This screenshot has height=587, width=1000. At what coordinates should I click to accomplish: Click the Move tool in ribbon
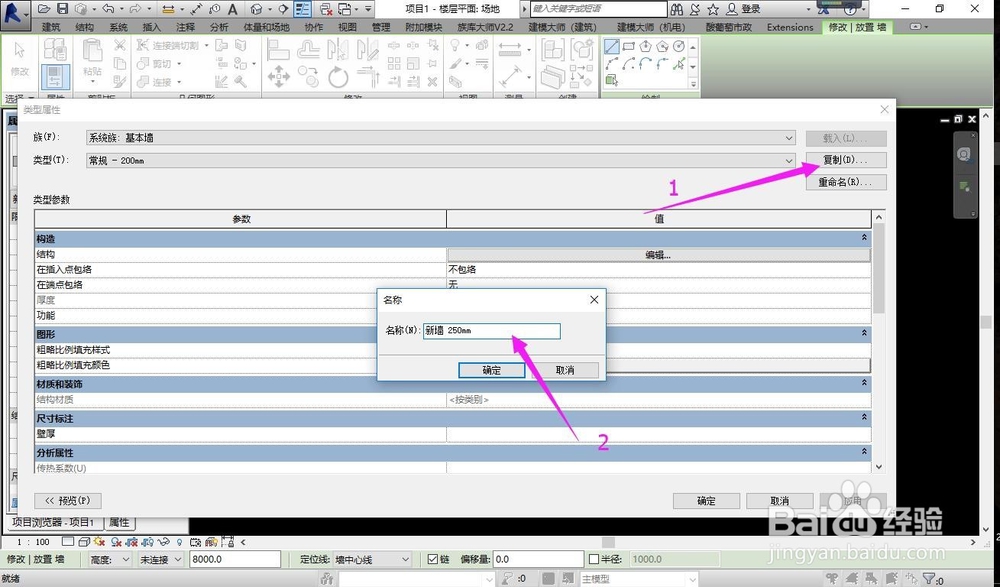279,77
